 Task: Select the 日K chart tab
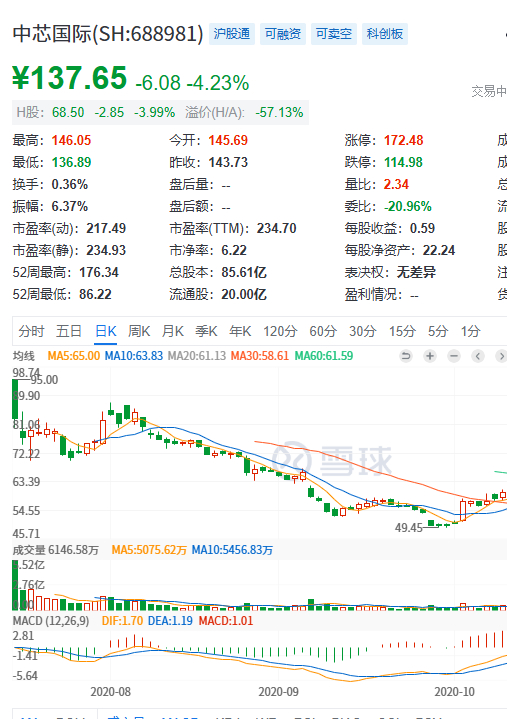tap(106, 331)
